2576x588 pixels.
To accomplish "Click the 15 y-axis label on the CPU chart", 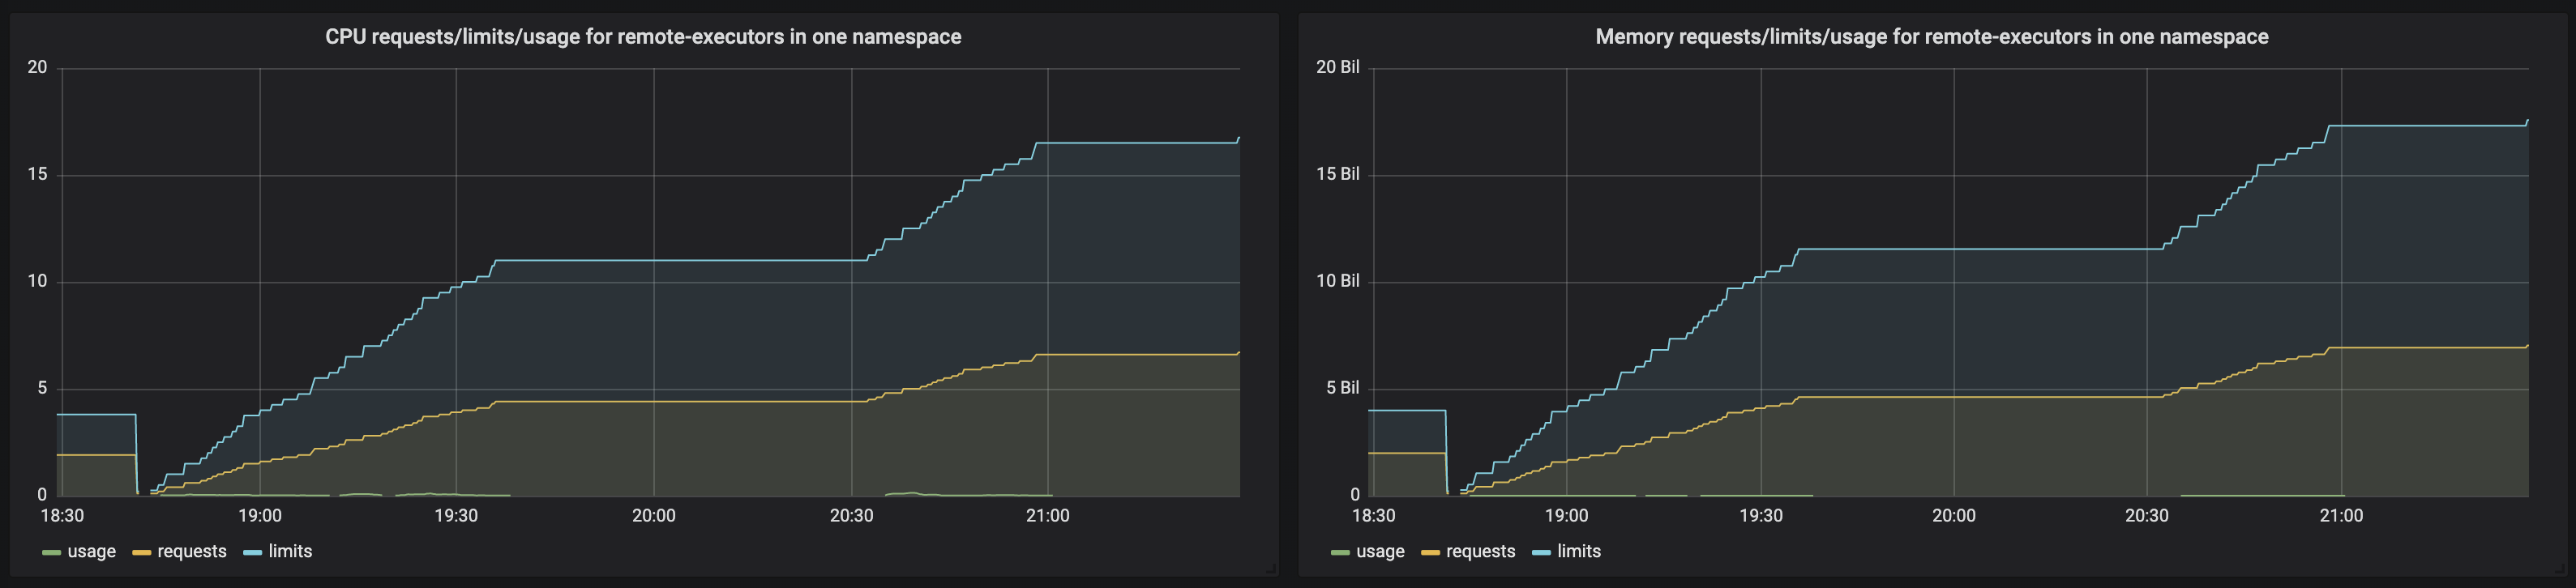I will [37, 175].
